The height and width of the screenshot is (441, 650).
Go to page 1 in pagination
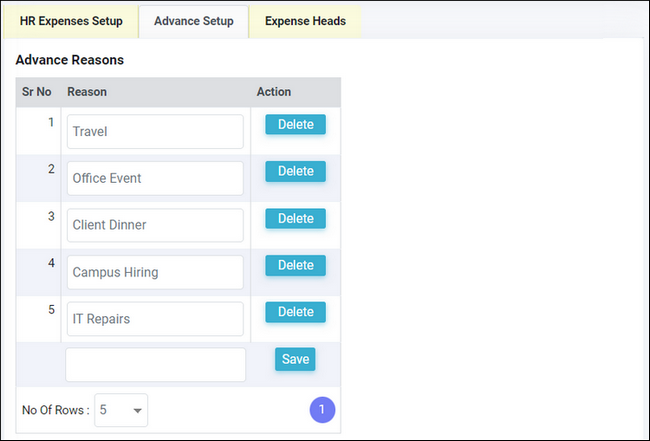point(322,410)
